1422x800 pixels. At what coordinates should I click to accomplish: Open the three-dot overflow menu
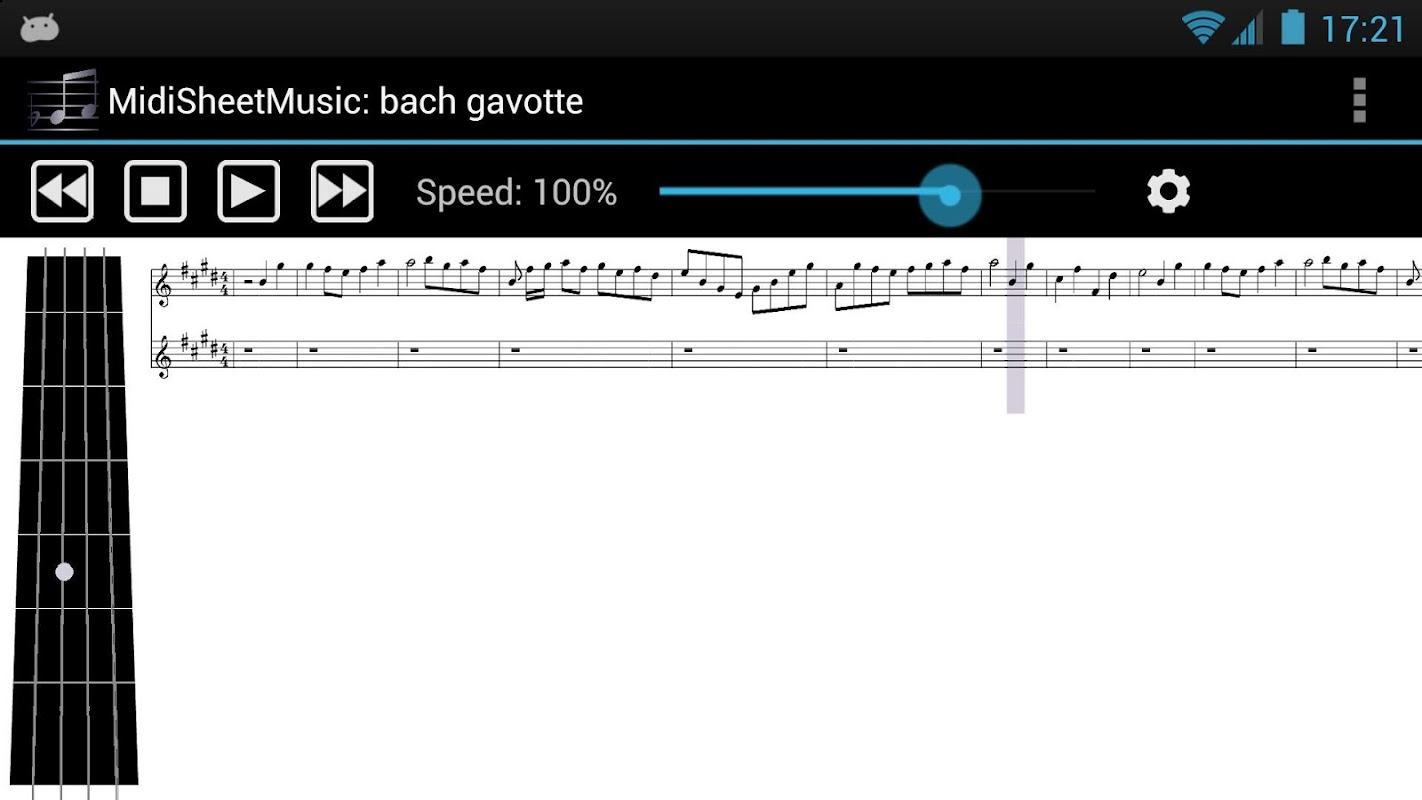point(1359,100)
